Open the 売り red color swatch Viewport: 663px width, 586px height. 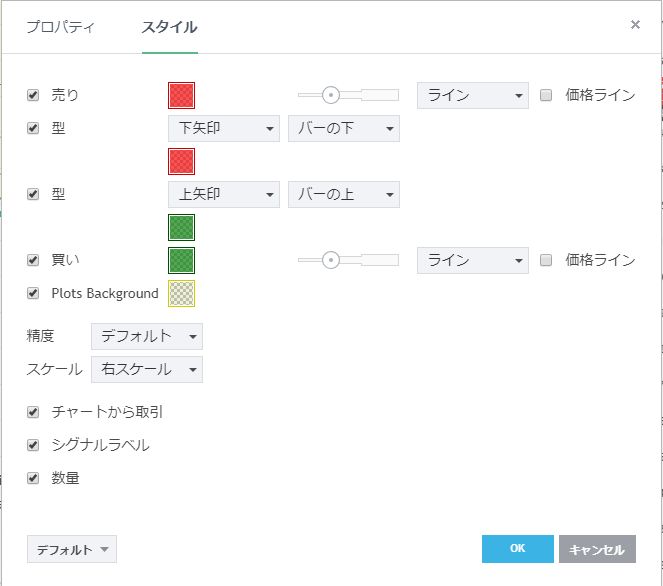click(x=181, y=95)
